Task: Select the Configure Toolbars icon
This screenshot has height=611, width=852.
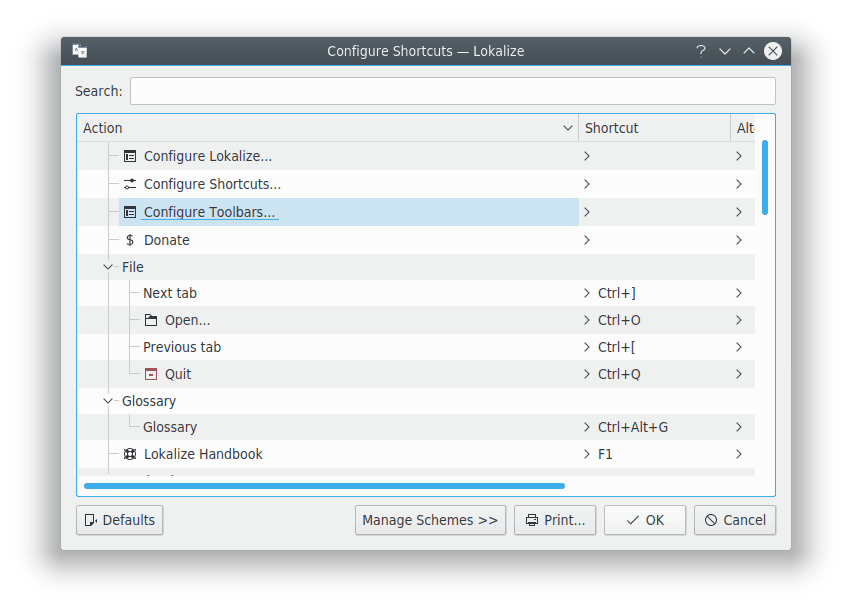Action: coord(129,212)
